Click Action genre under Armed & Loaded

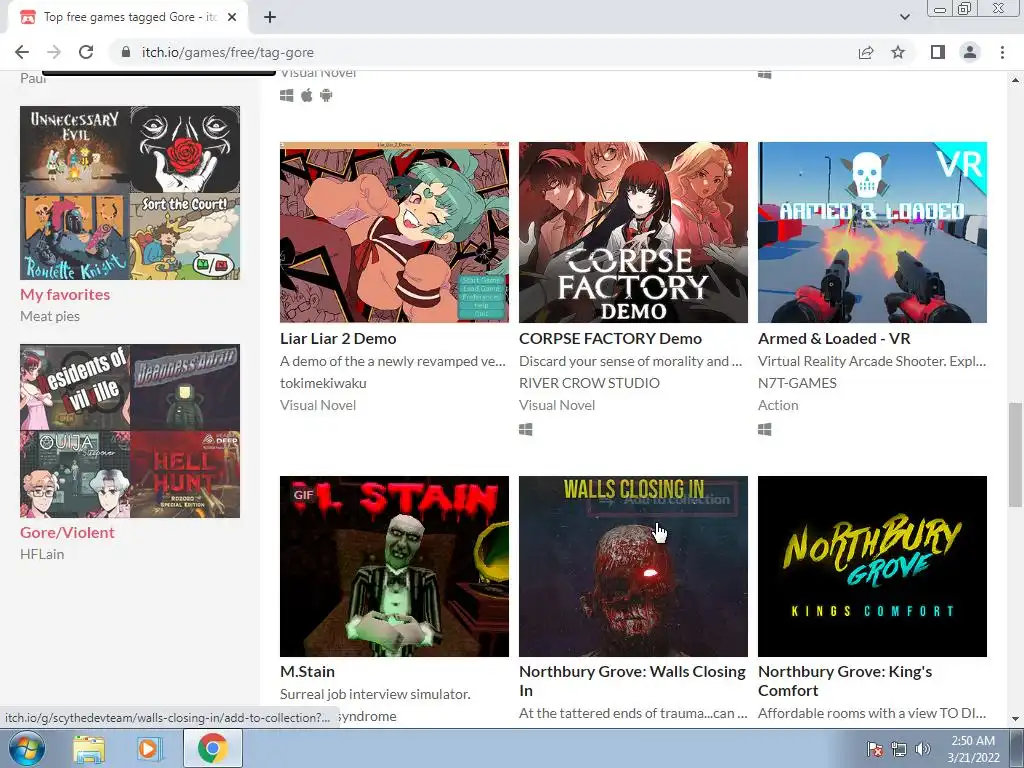778,406
